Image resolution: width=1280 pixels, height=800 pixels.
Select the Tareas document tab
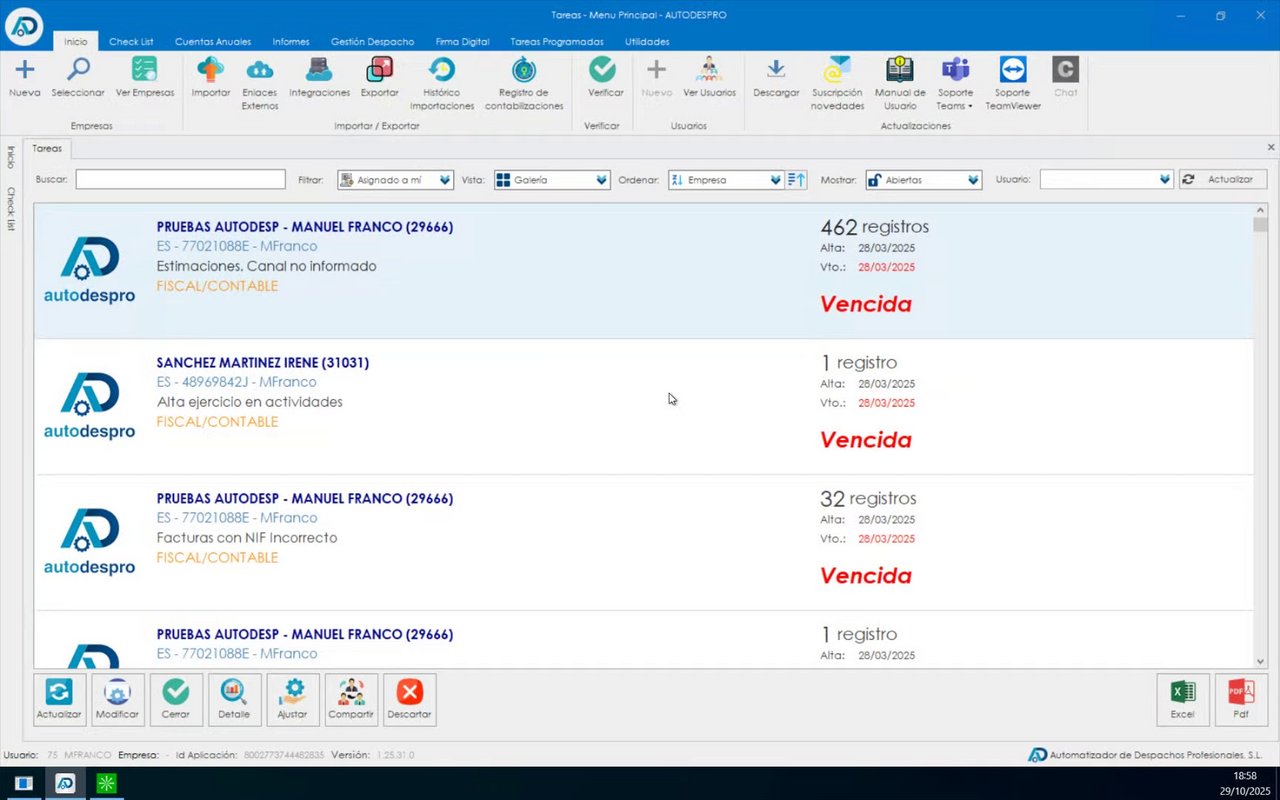click(x=47, y=148)
